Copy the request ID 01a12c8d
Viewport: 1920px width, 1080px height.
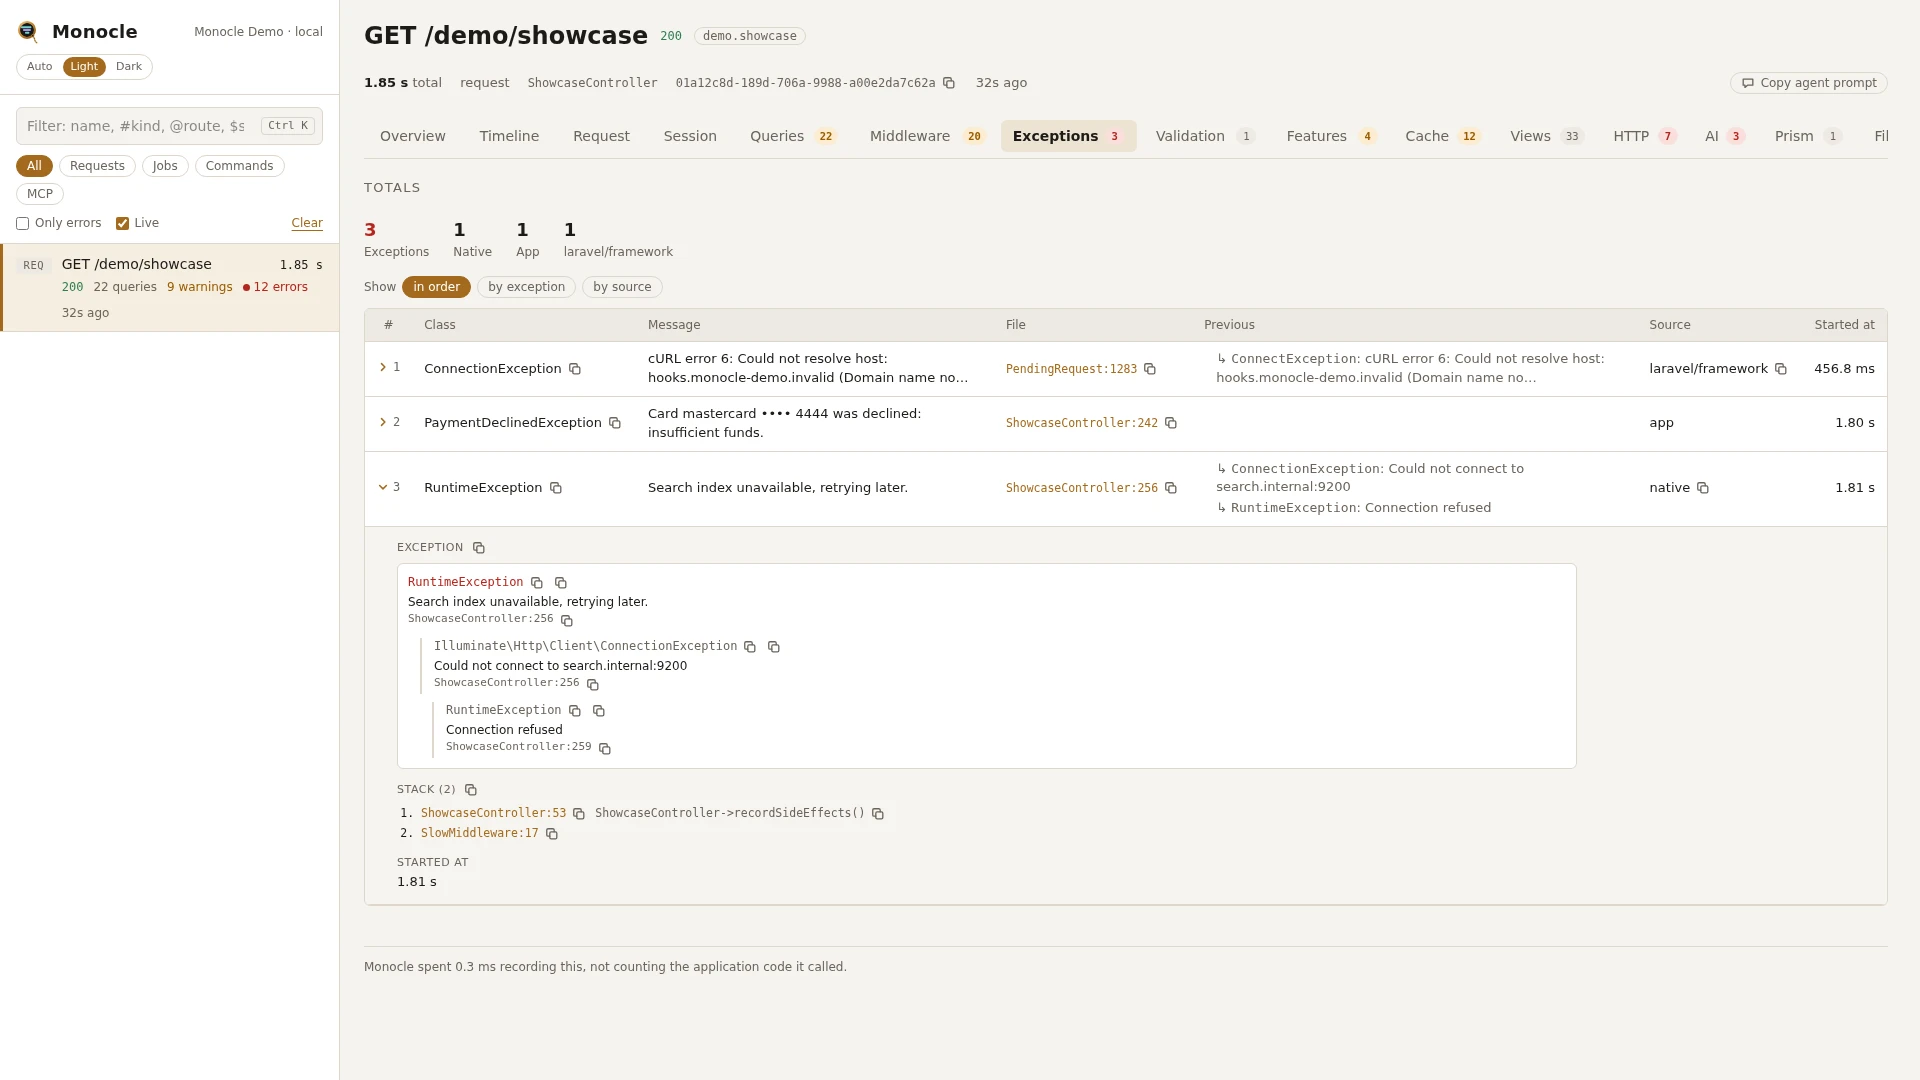coord(949,83)
